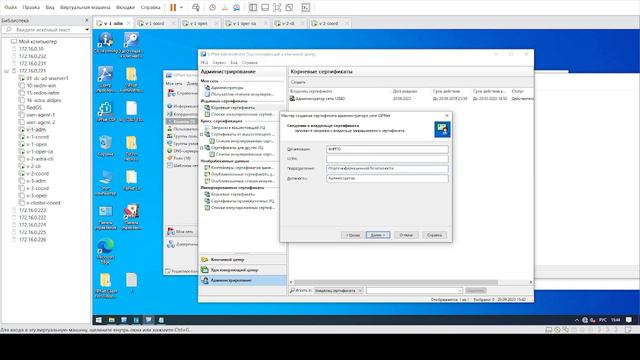Click the Далее button in the wizard

(x=378, y=235)
